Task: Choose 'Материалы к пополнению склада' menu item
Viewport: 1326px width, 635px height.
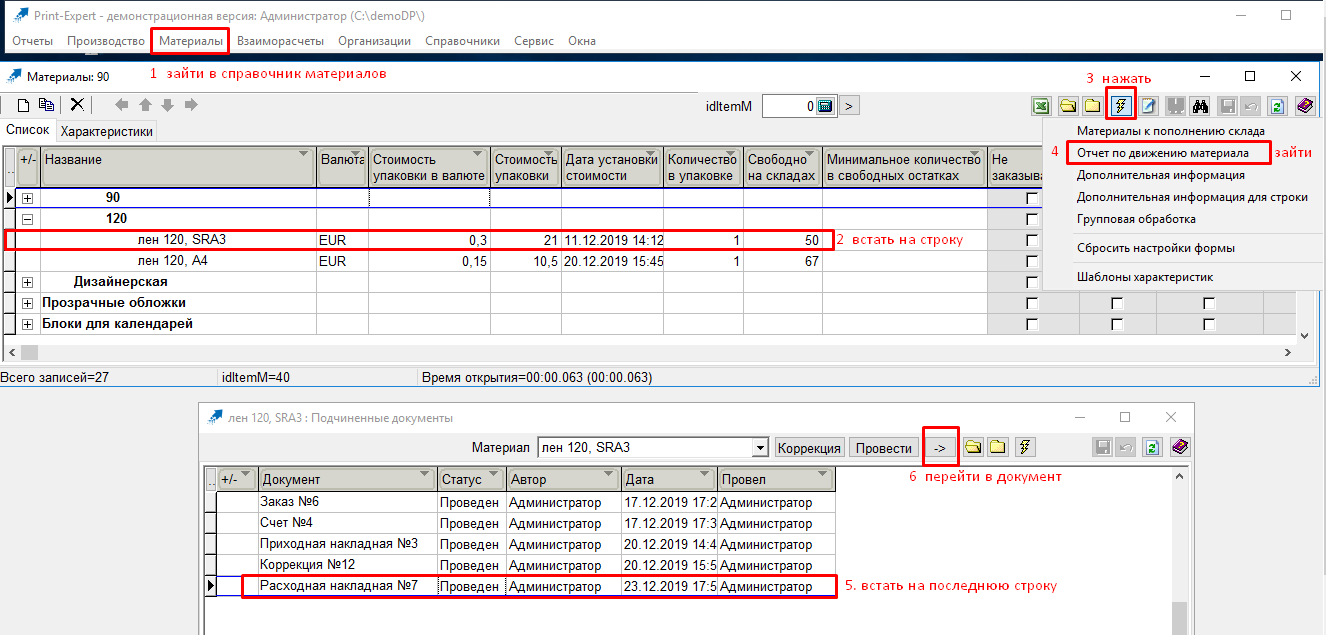Action: click(x=1171, y=131)
